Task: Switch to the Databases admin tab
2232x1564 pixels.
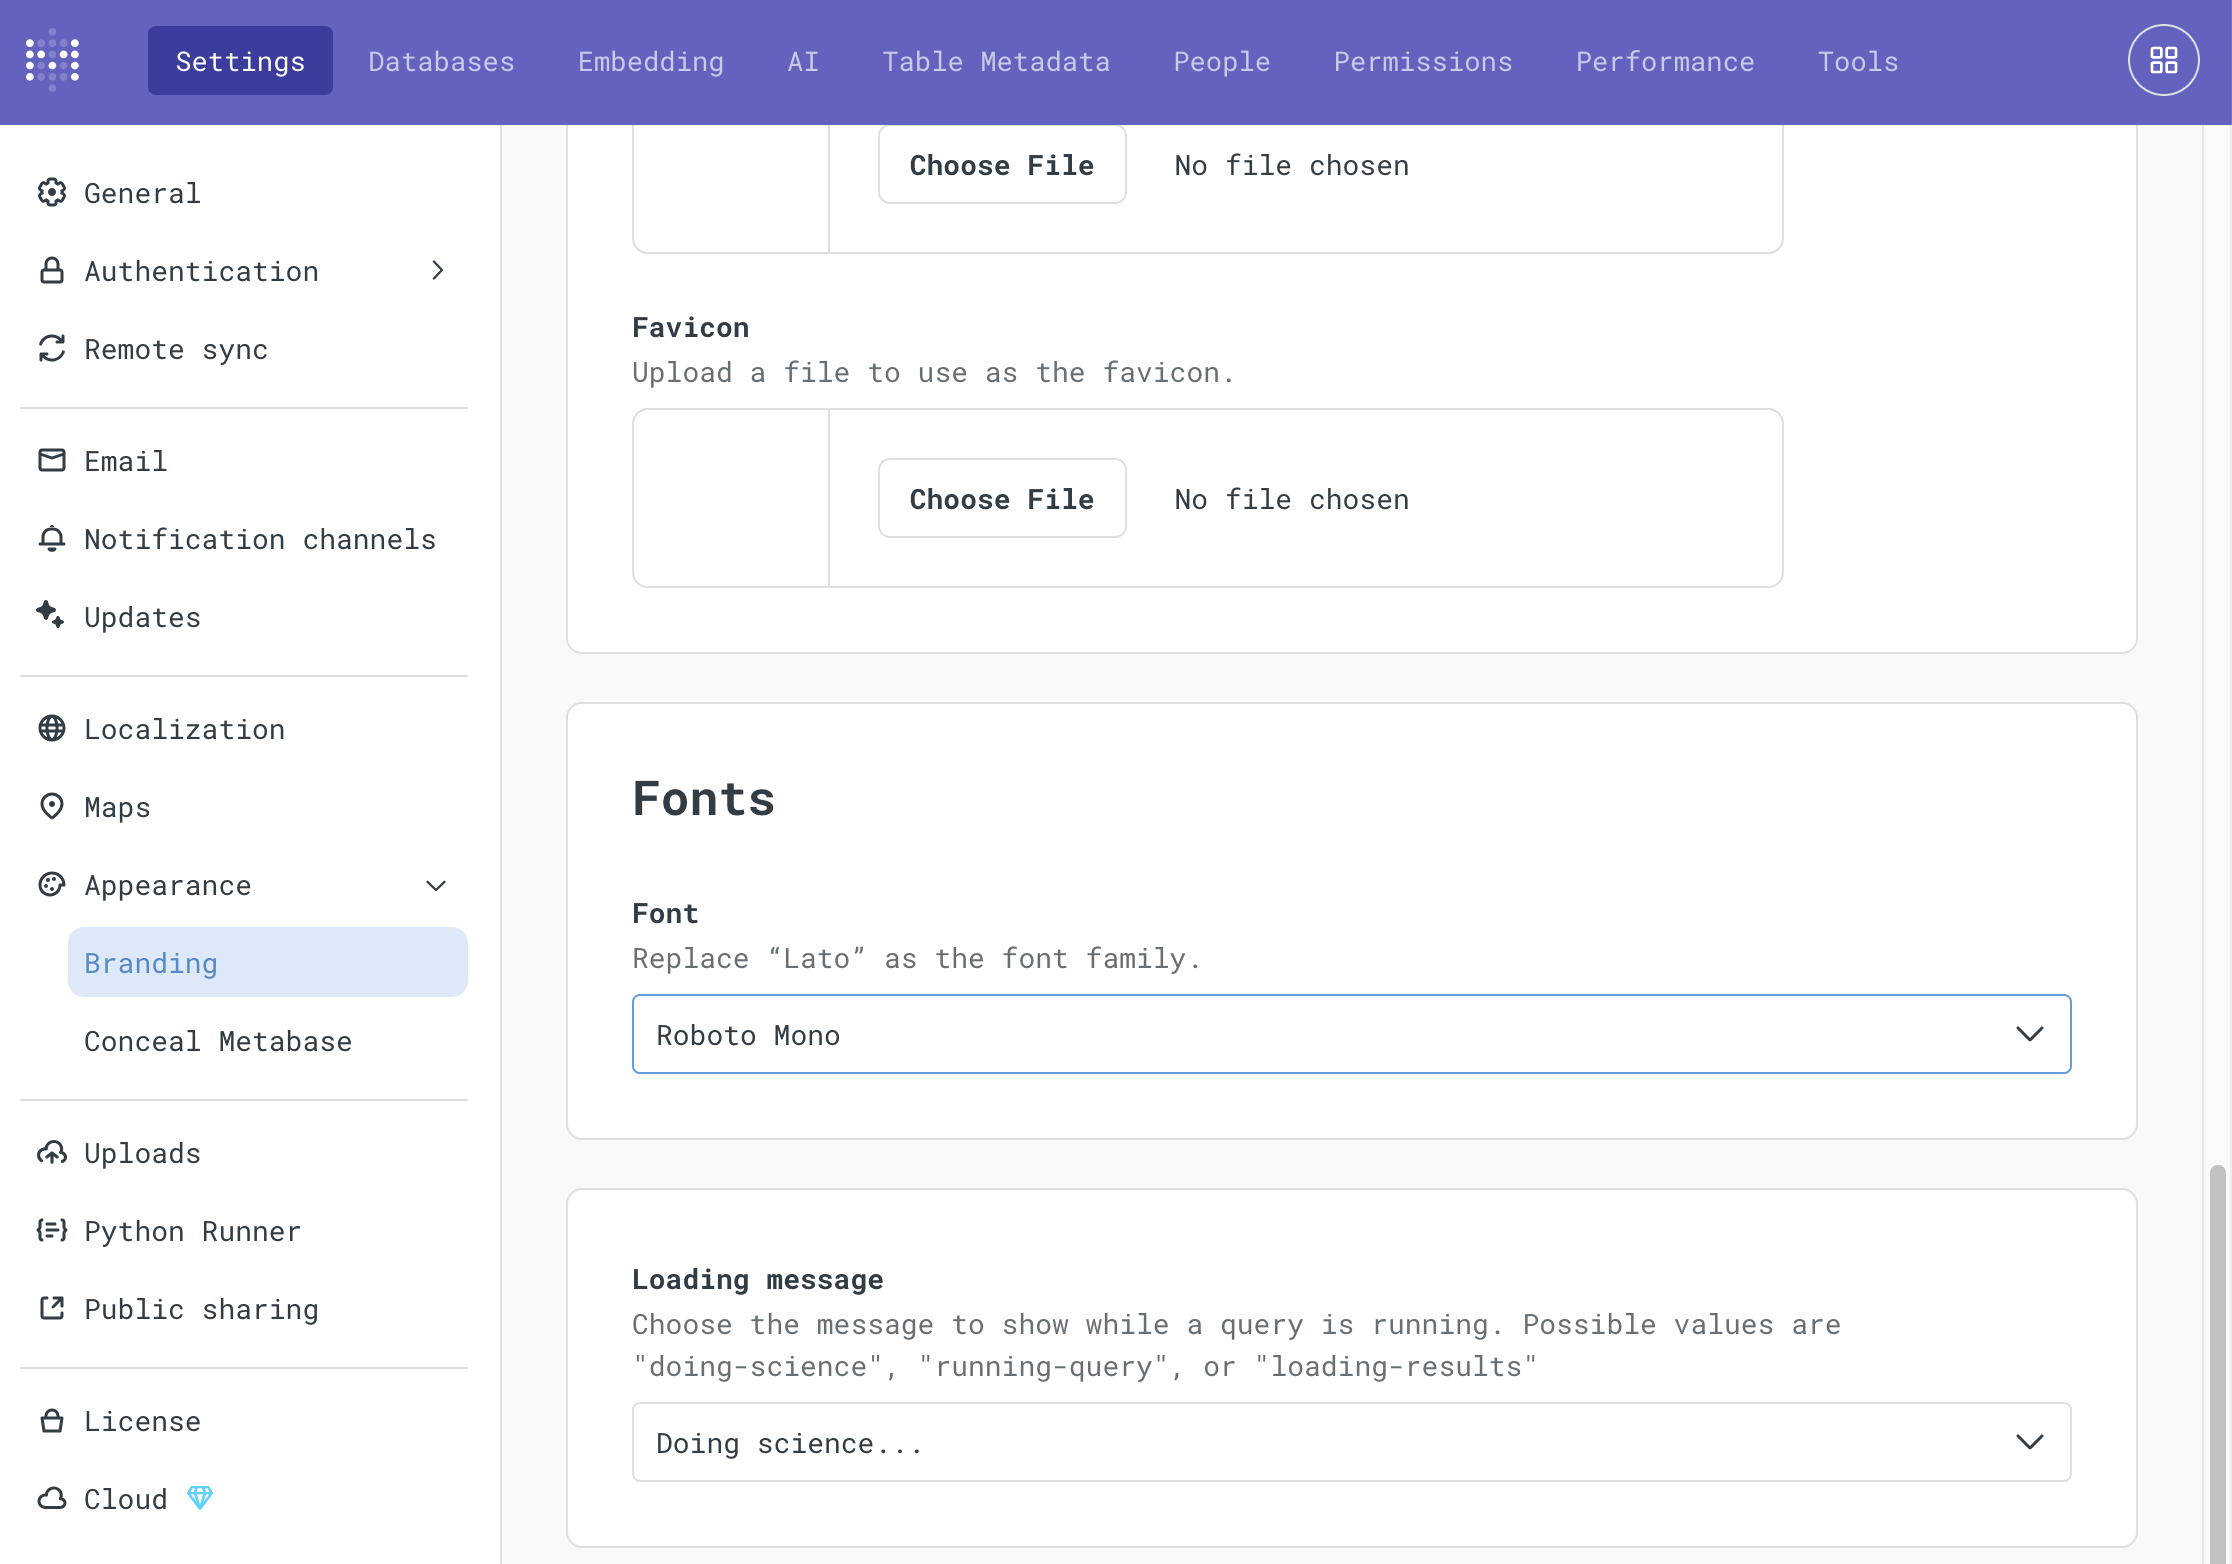Action: click(441, 61)
